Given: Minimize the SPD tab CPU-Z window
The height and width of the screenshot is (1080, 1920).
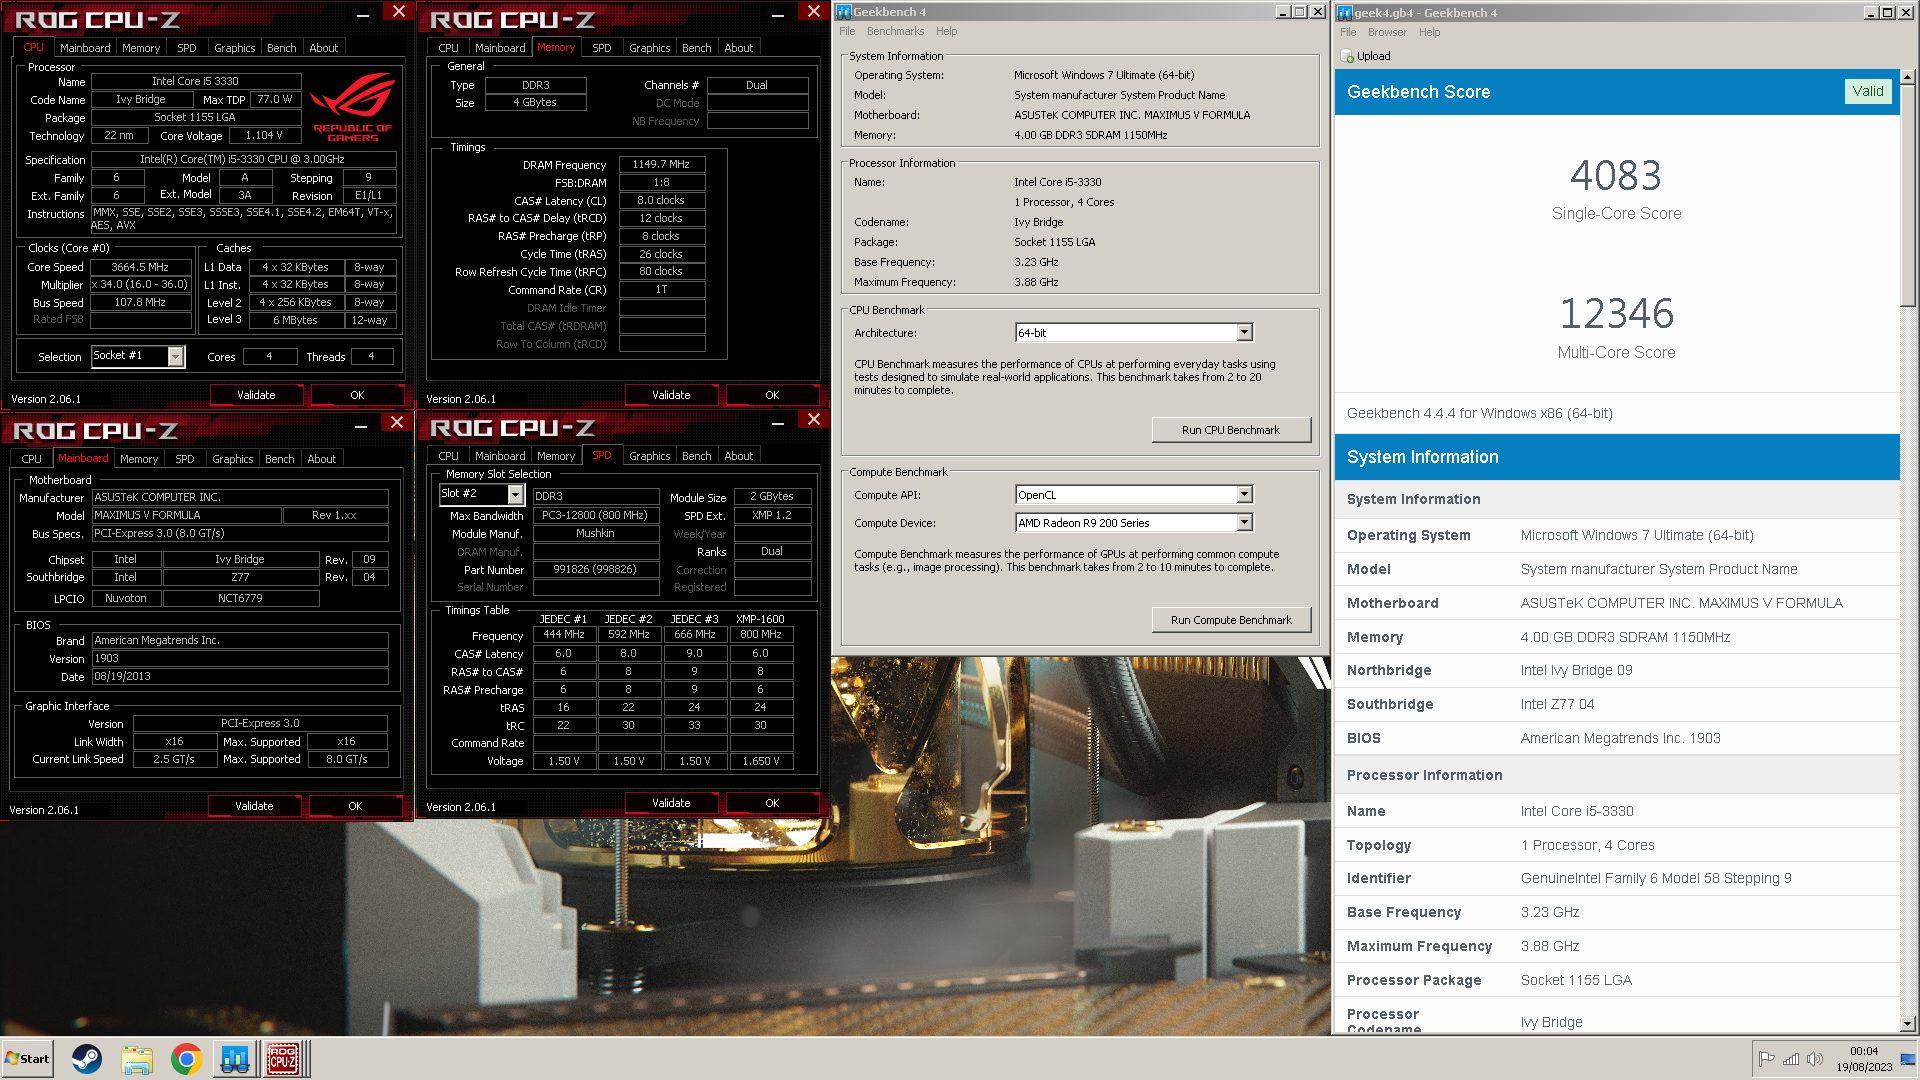Looking at the screenshot, I should 777,422.
